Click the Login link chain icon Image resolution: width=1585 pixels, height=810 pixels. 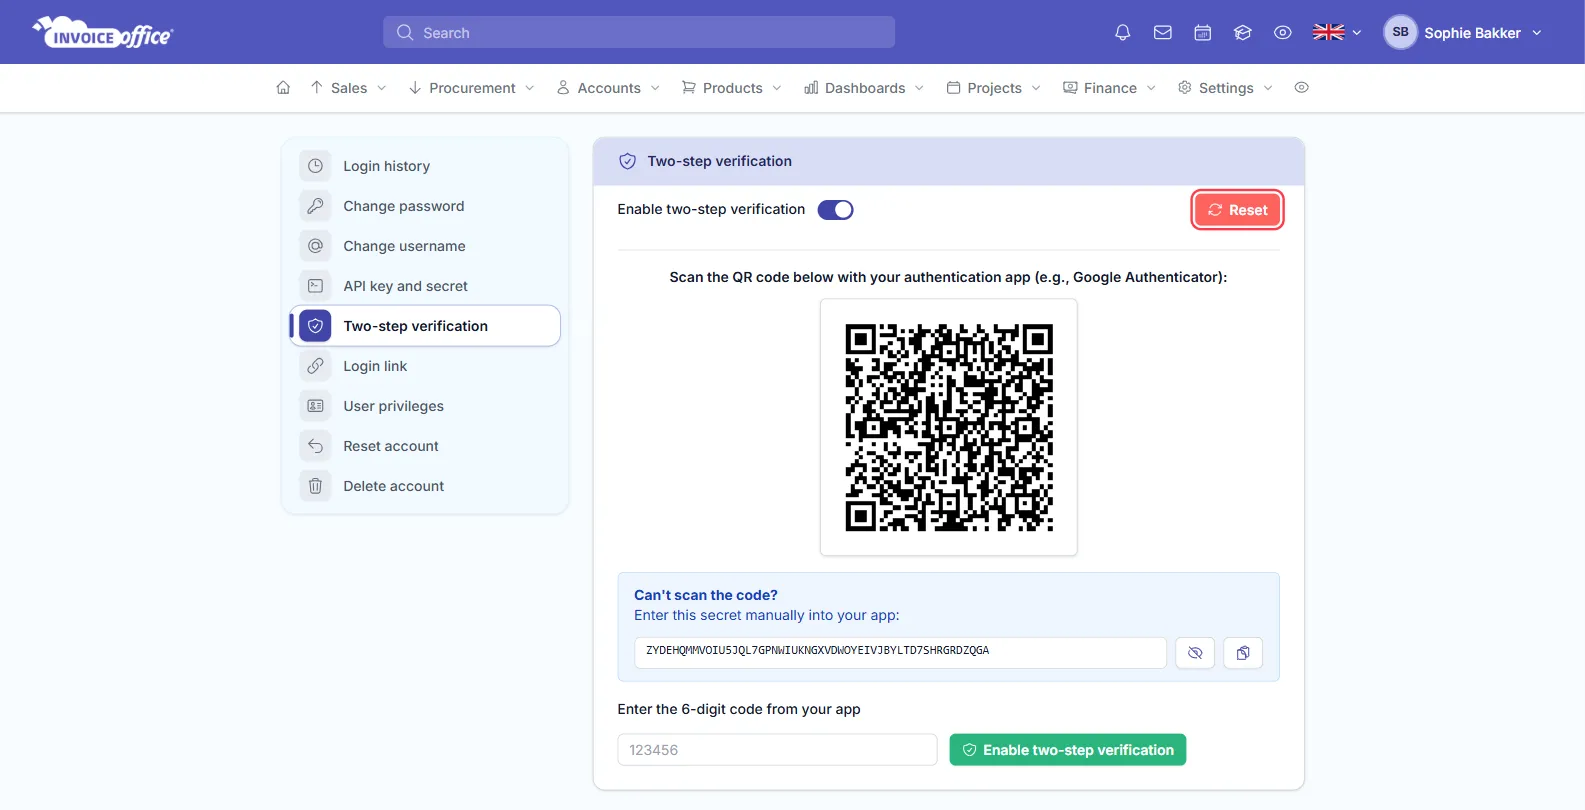pyautogui.click(x=315, y=366)
